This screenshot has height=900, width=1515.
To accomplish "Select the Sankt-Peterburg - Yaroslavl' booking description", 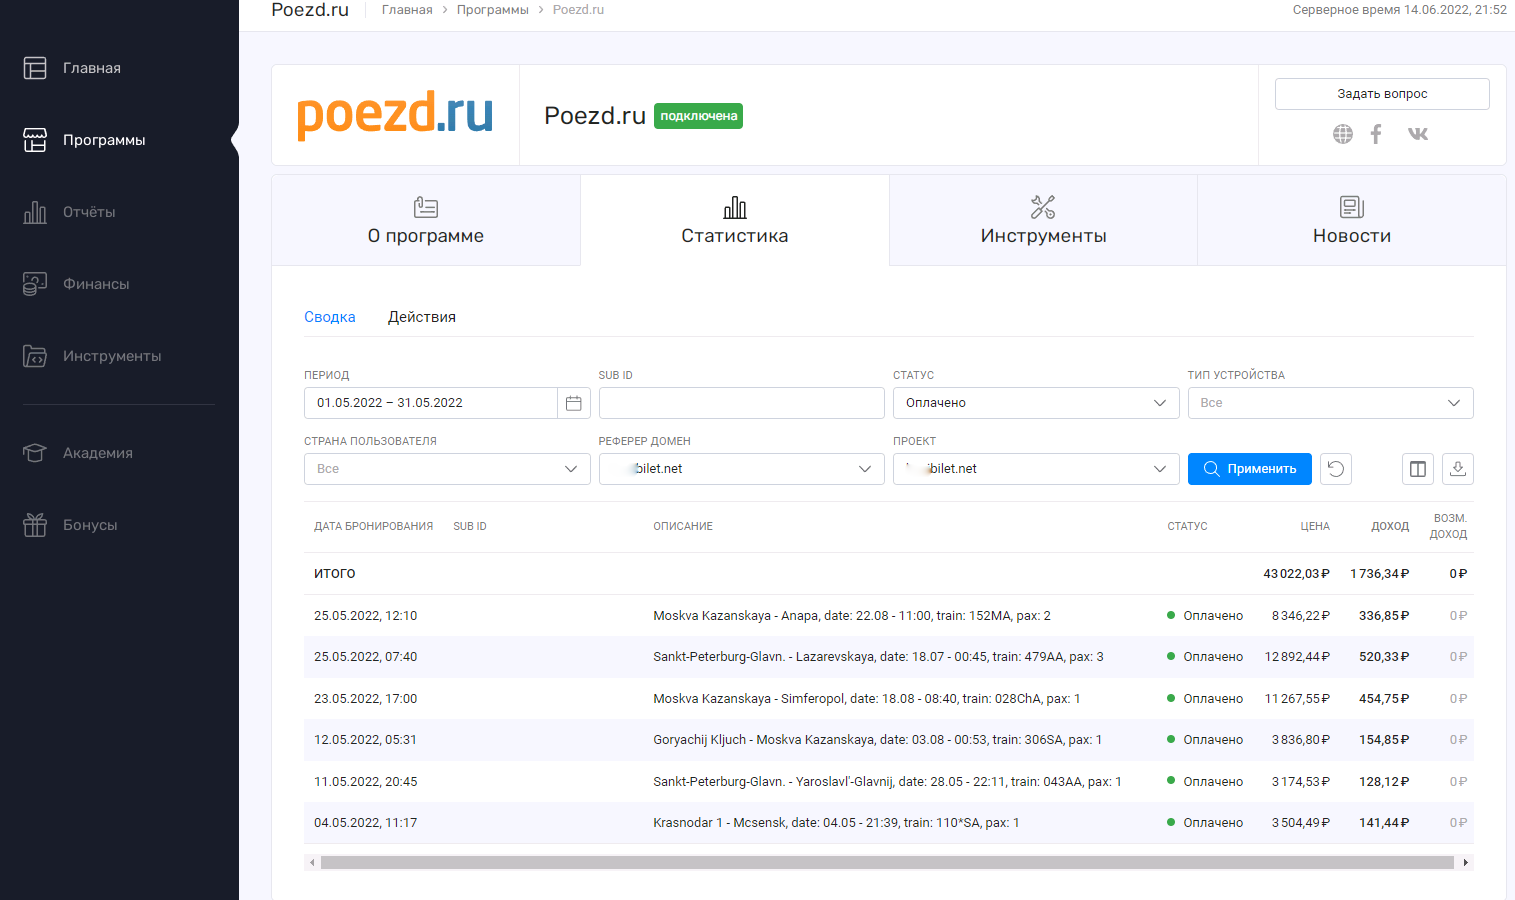I will point(887,782).
